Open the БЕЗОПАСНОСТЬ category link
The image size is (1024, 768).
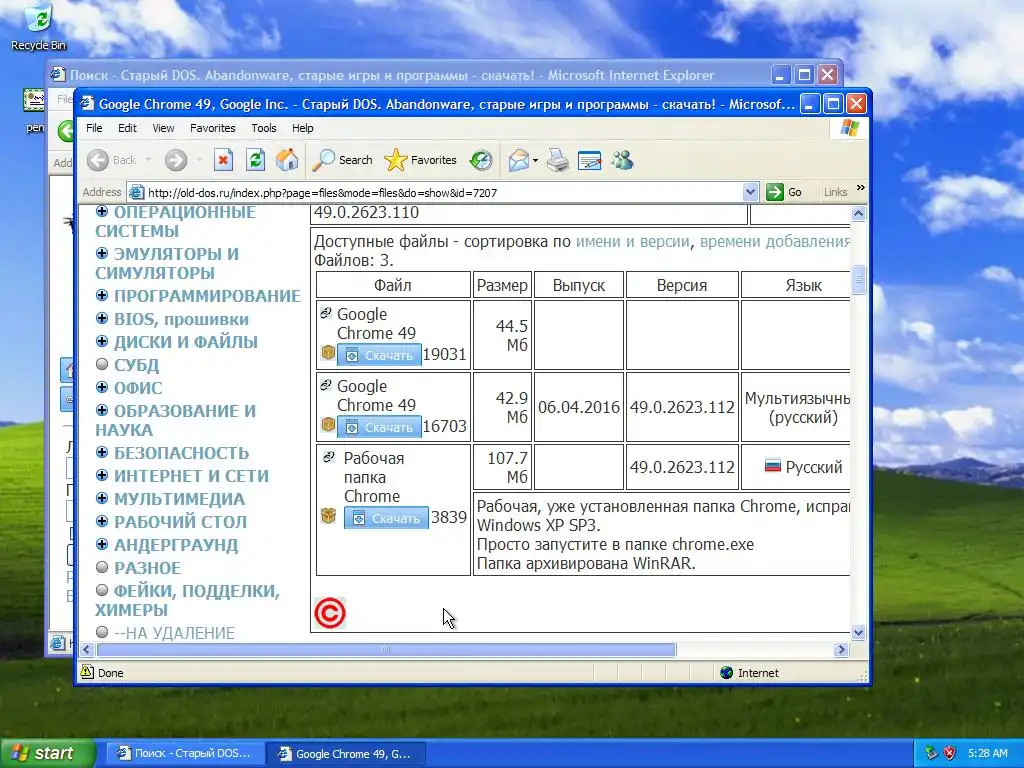182,453
